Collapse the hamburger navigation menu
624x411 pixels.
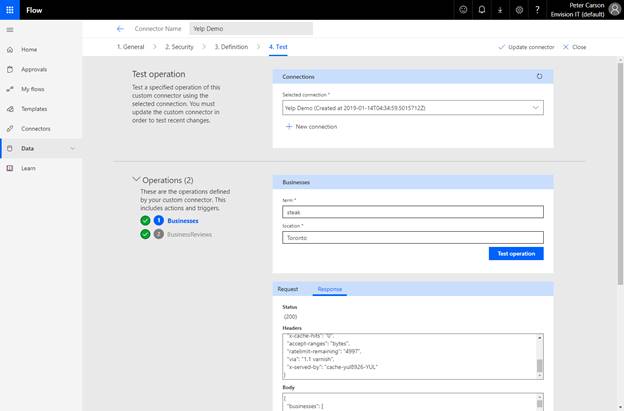click(10, 30)
